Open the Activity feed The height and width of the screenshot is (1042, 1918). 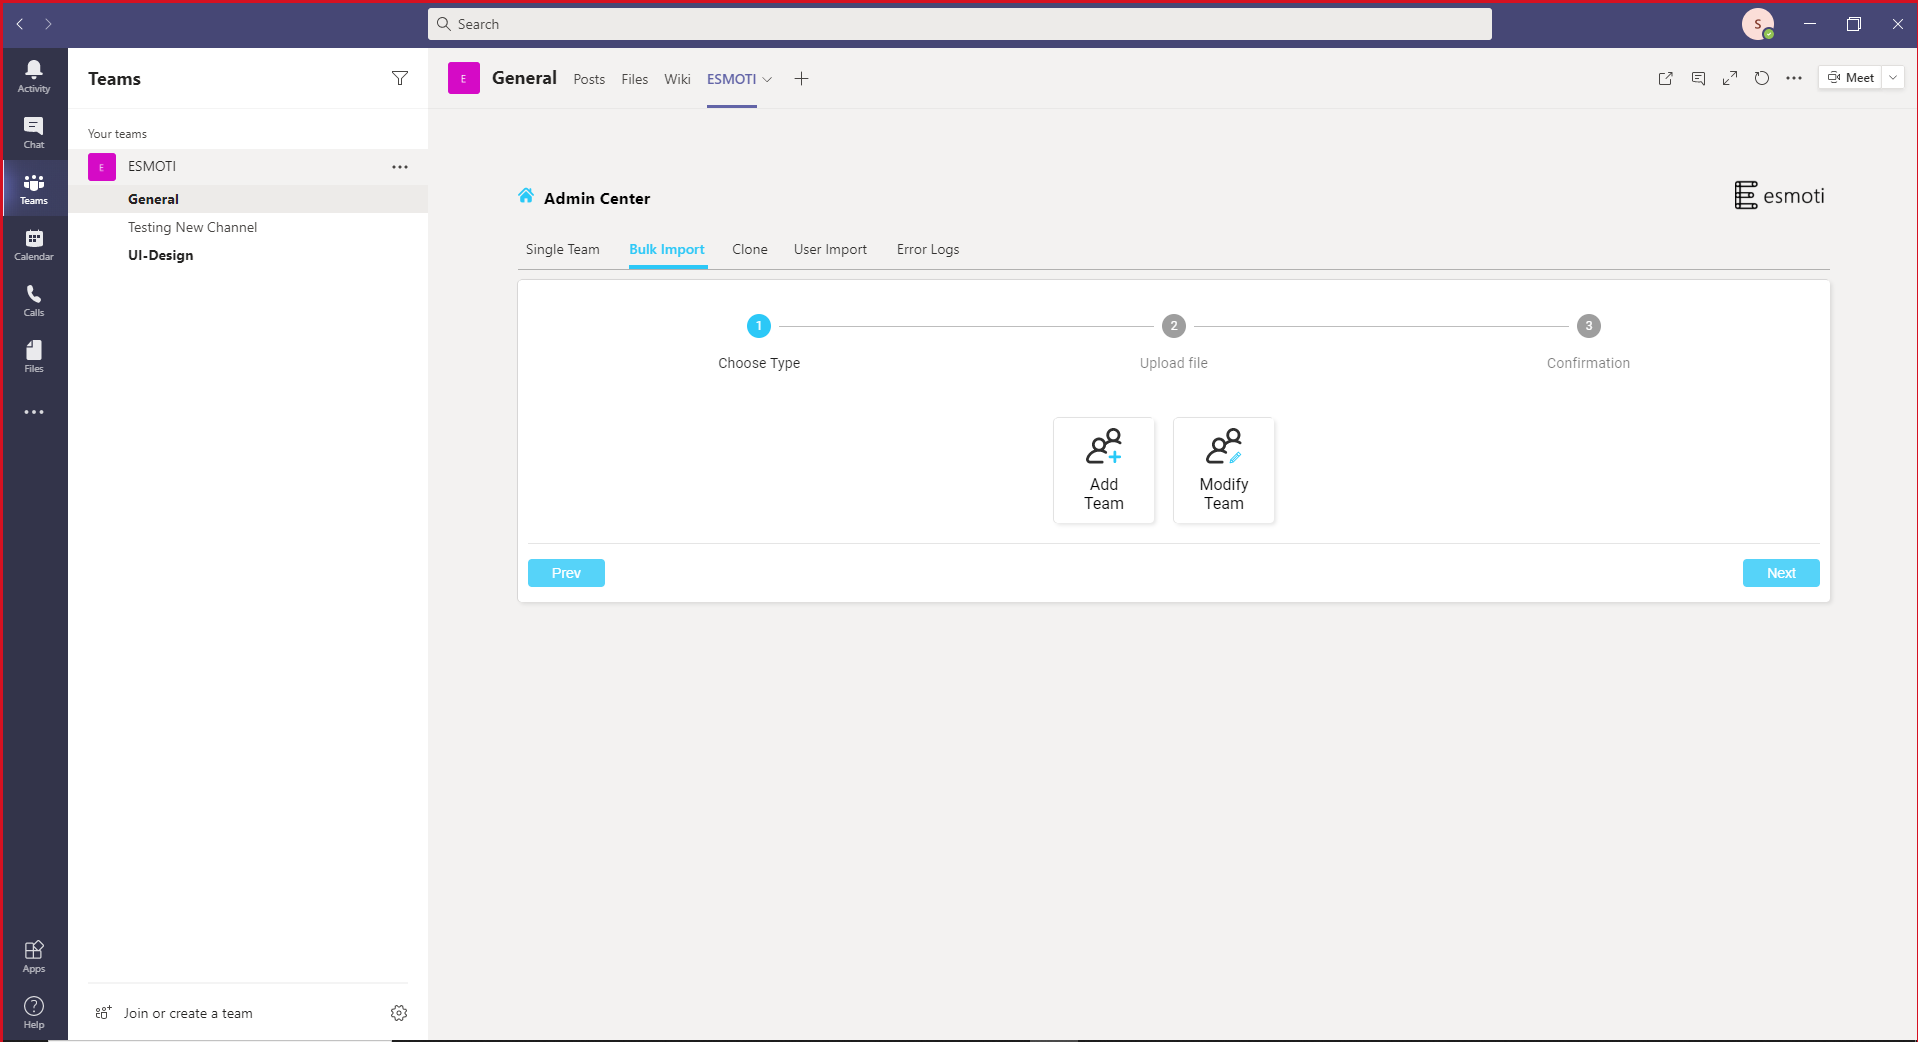tap(34, 76)
